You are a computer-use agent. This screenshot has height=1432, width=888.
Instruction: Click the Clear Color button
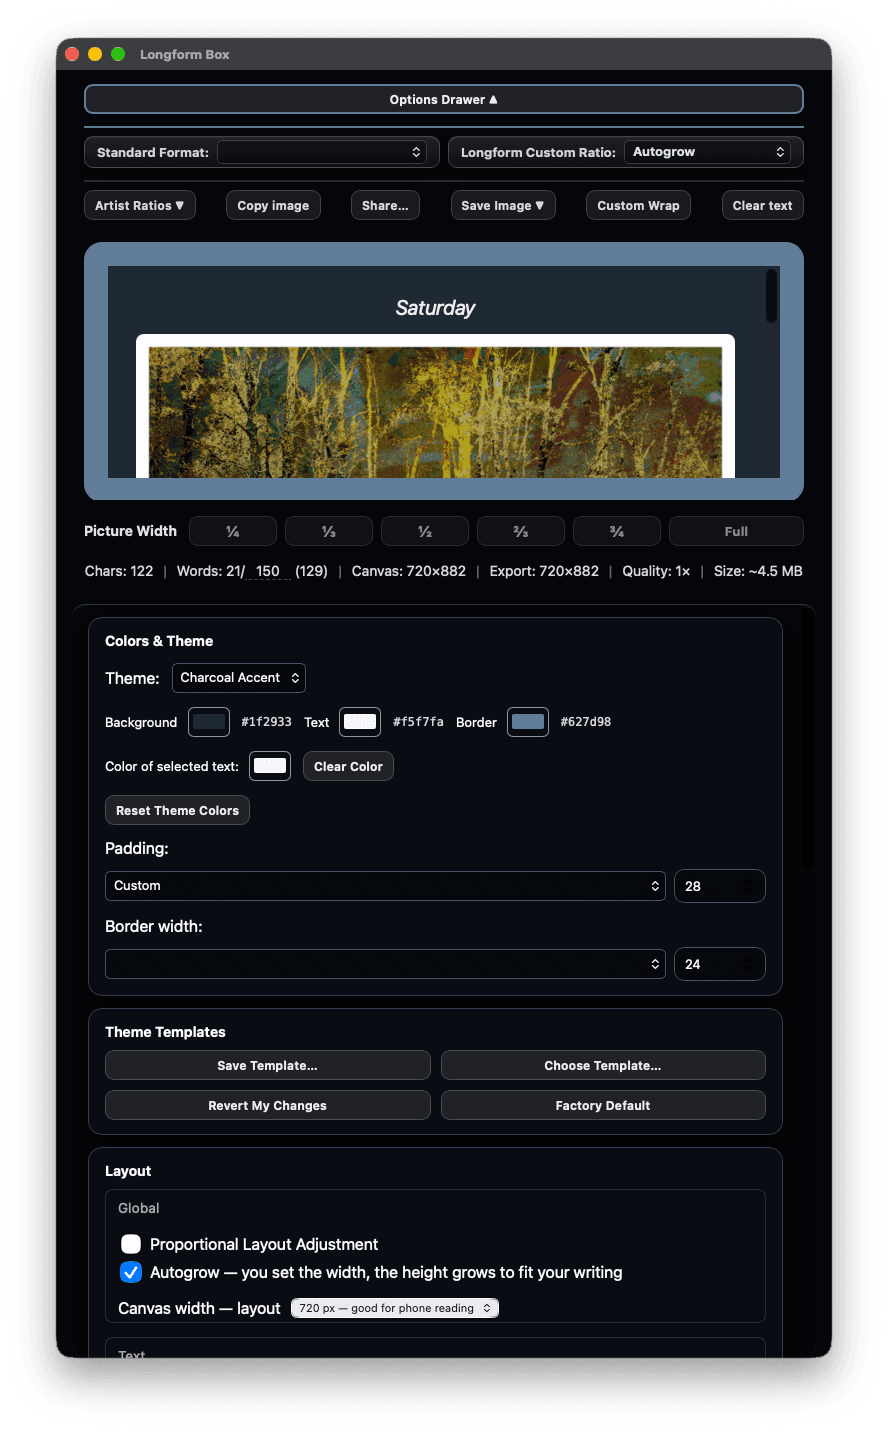point(348,766)
